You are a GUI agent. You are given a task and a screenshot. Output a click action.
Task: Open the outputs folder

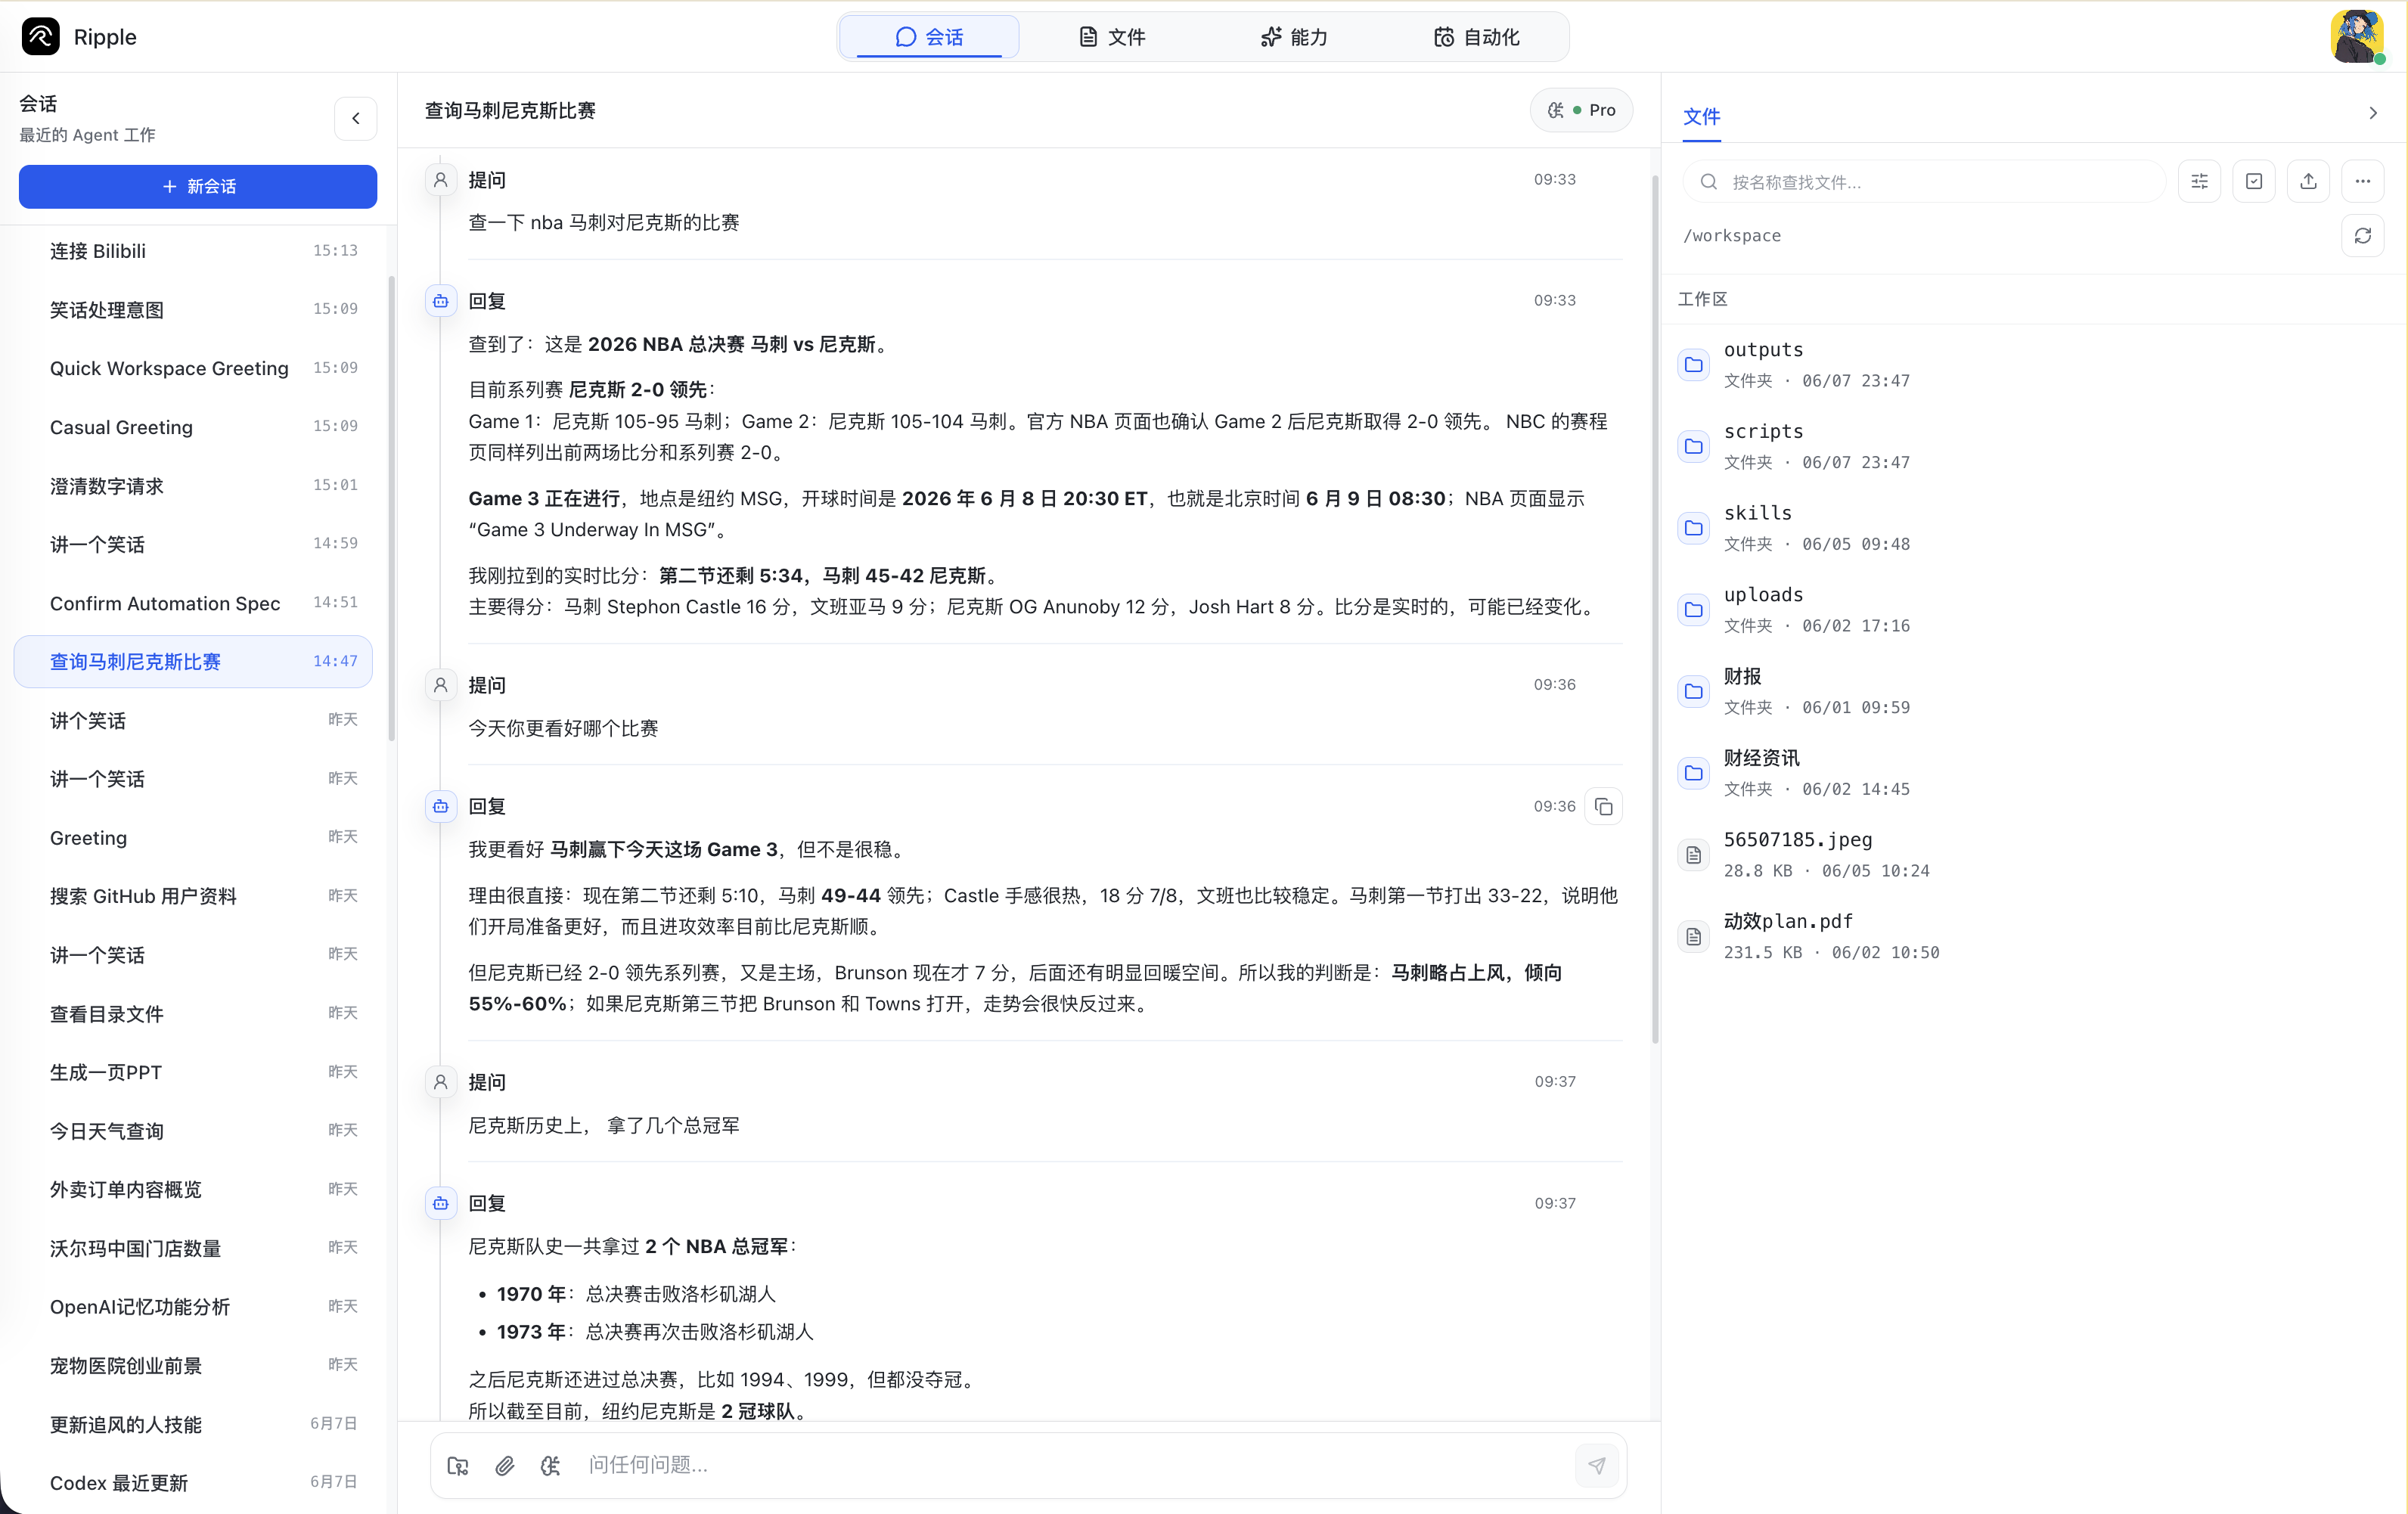tap(2032, 364)
